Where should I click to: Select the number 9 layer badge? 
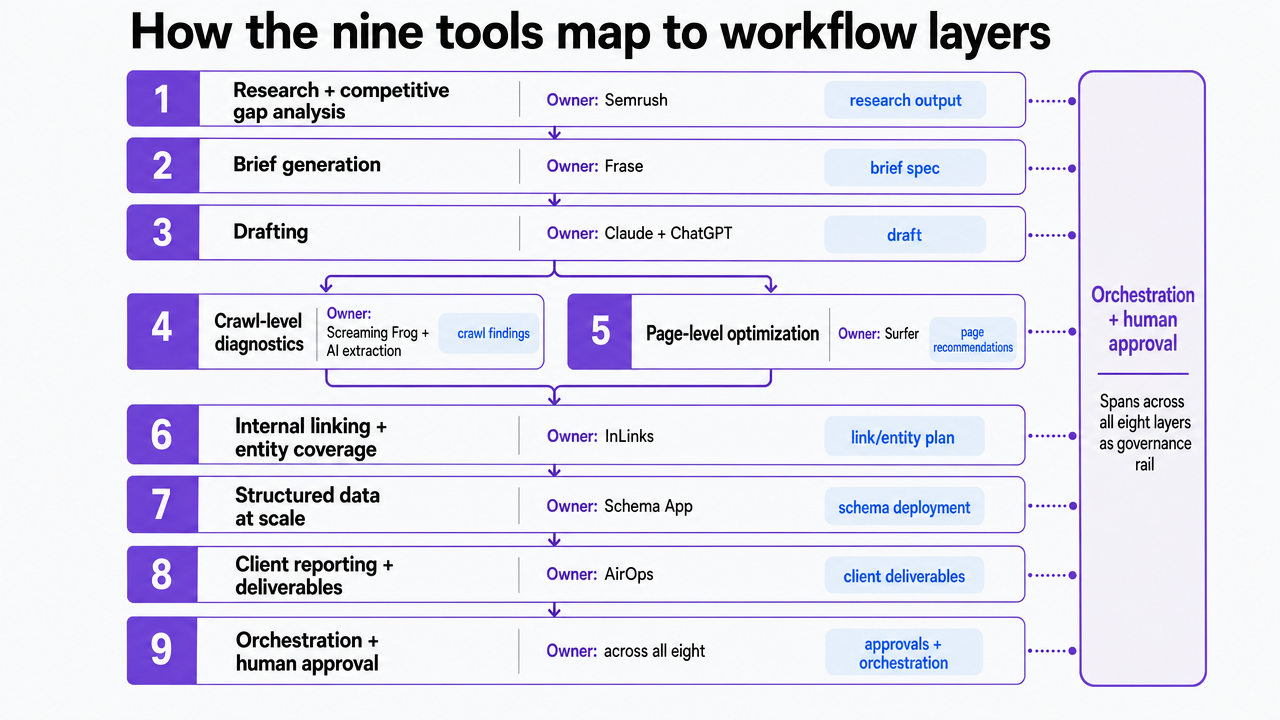coord(162,651)
